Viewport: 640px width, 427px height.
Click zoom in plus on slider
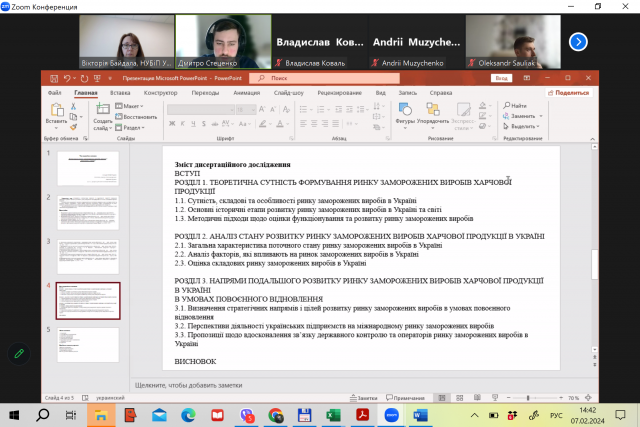(561, 398)
